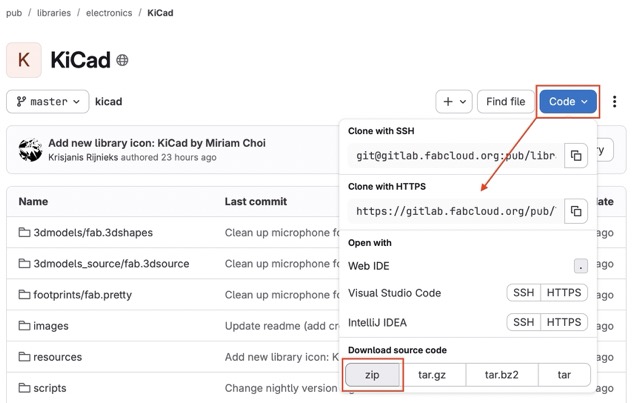Click the public visibility globe icon
This screenshot has height=403, width=640.
click(122, 61)
